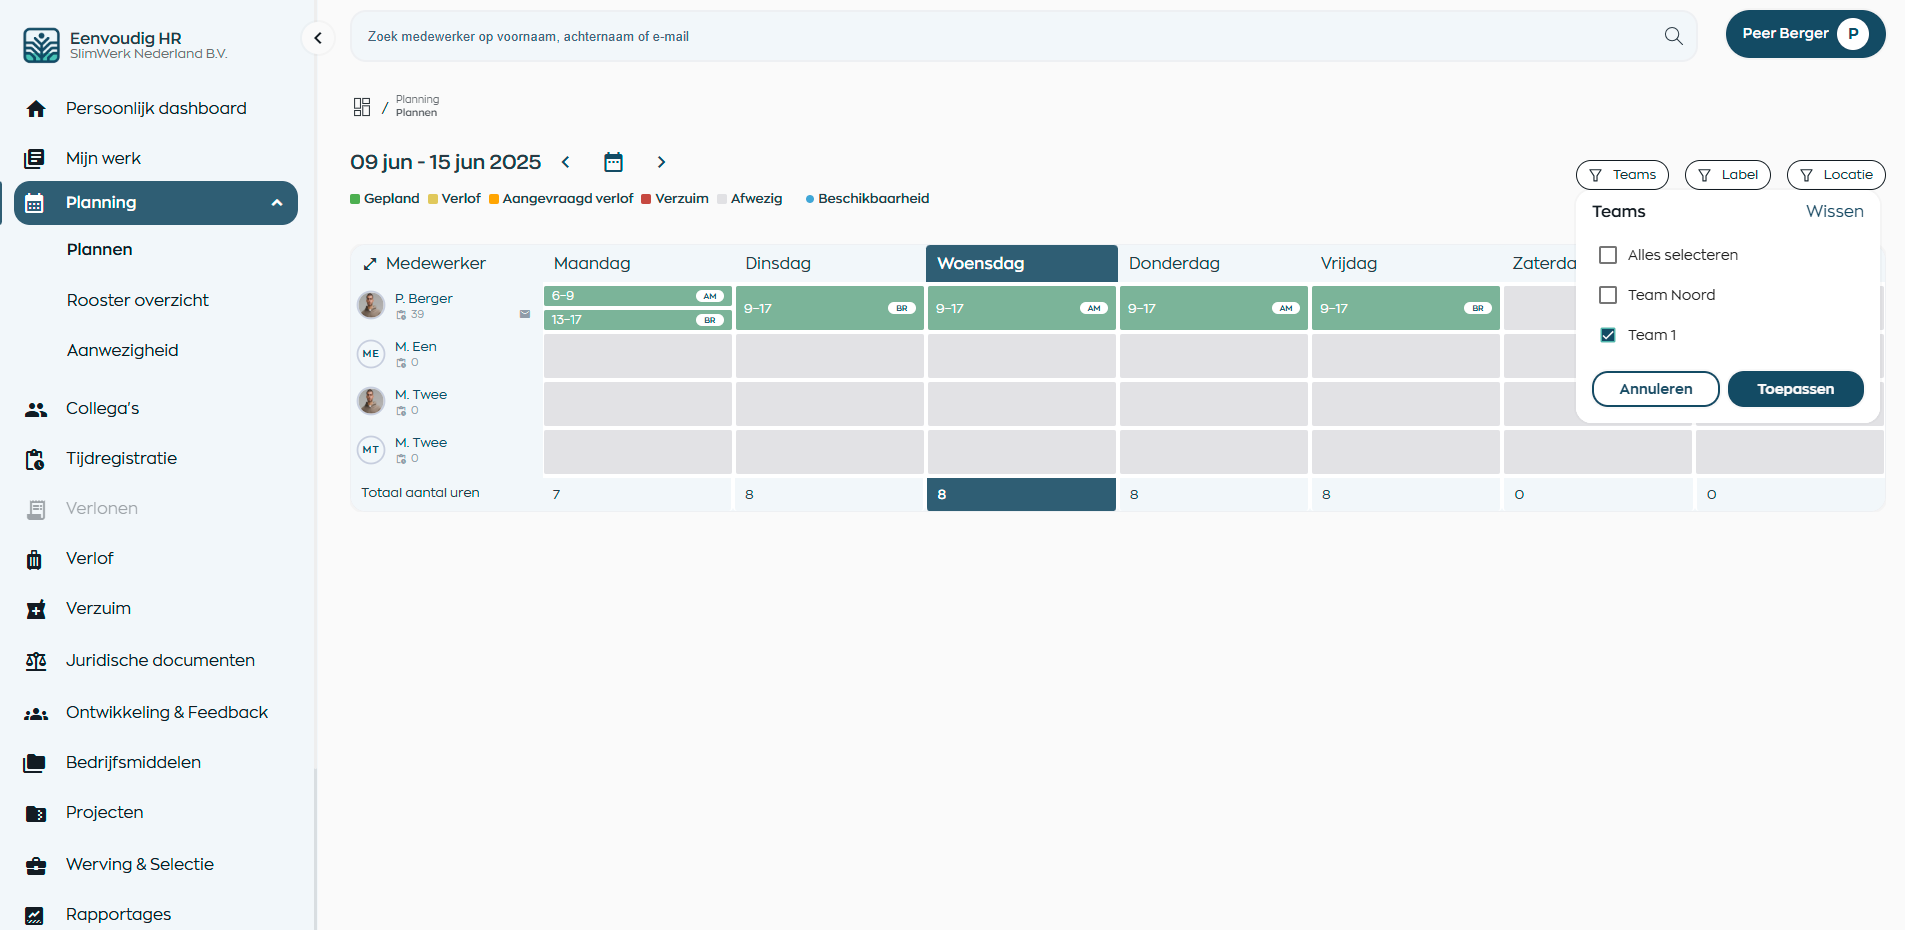Click the expand arrows icon beside Medewerker
Image resolution: width=1905 pixels, height=930 pixels.
[370, 263]
